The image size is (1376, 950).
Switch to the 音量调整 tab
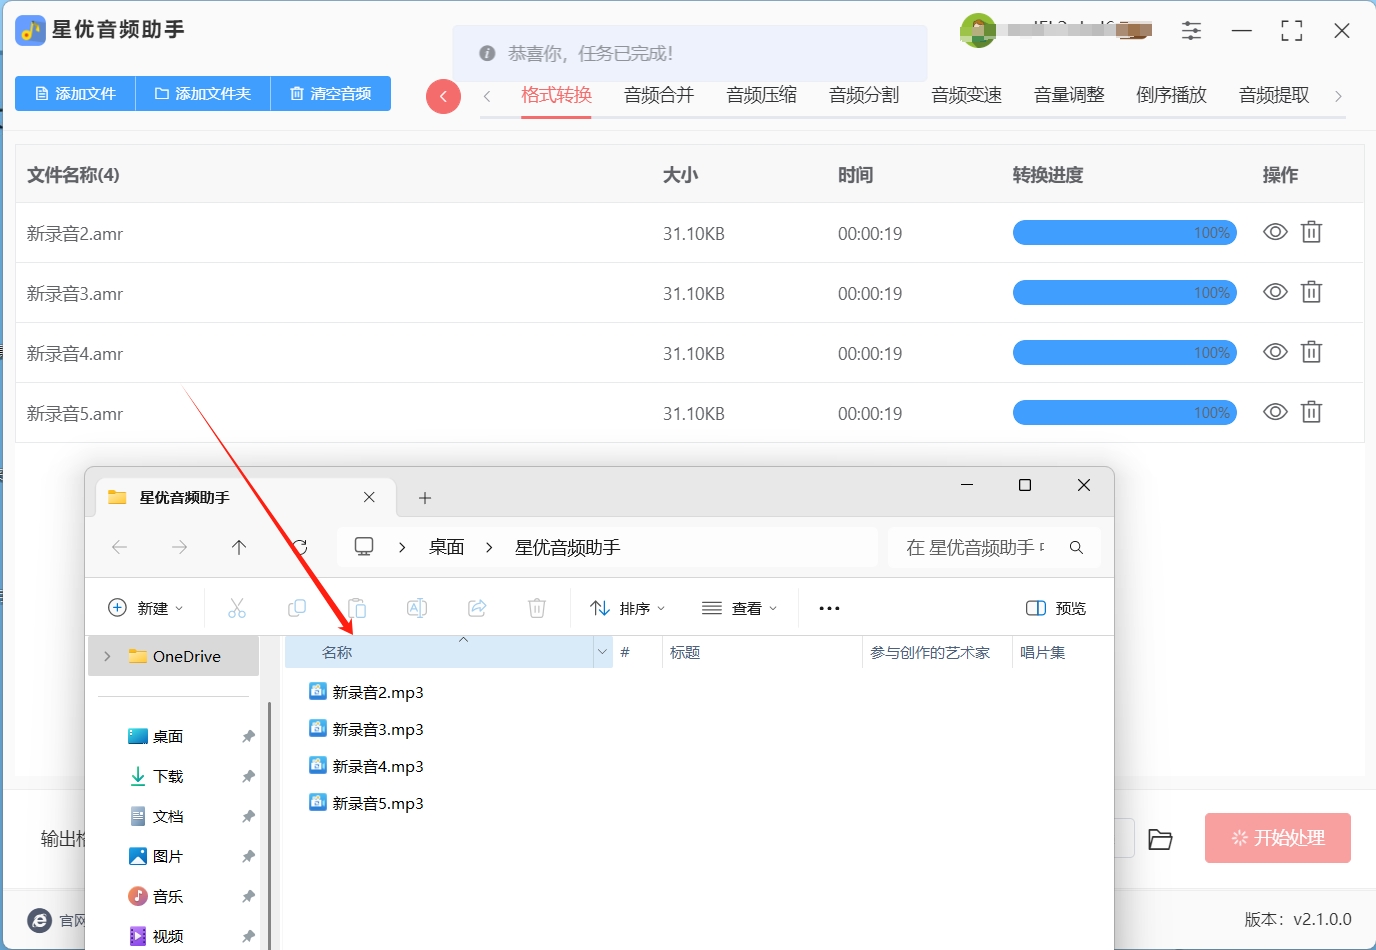[1069, 95]
